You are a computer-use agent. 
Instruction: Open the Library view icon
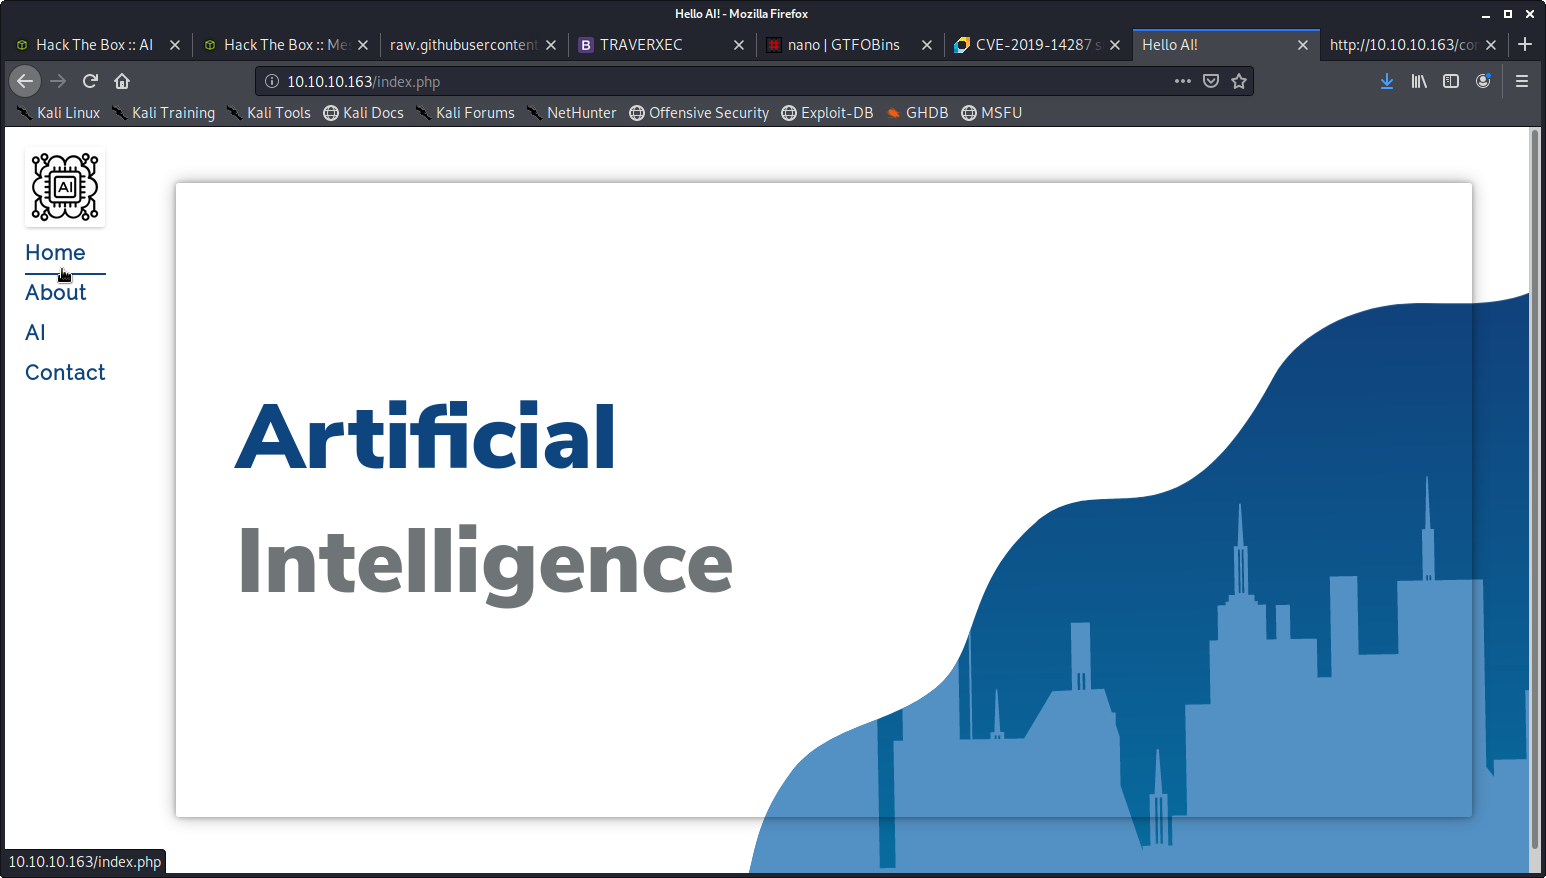coord(1419,81)
